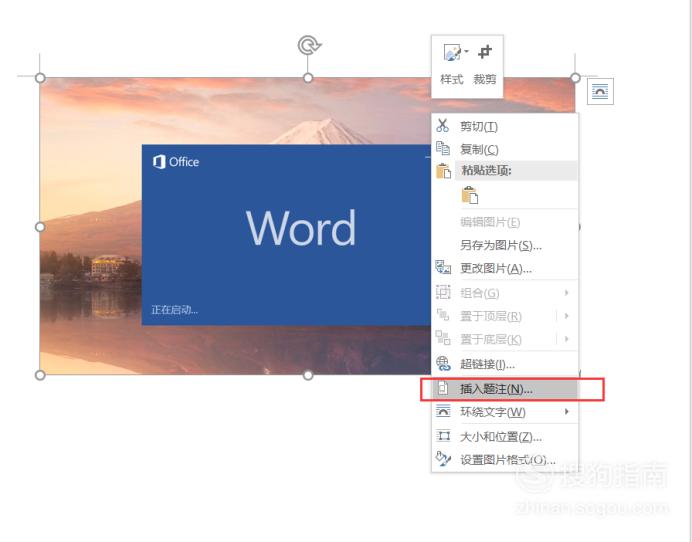The image size is (692, 542).
Task: Choose Cut (剪切) from the context menu
Action: pos(504,126)
